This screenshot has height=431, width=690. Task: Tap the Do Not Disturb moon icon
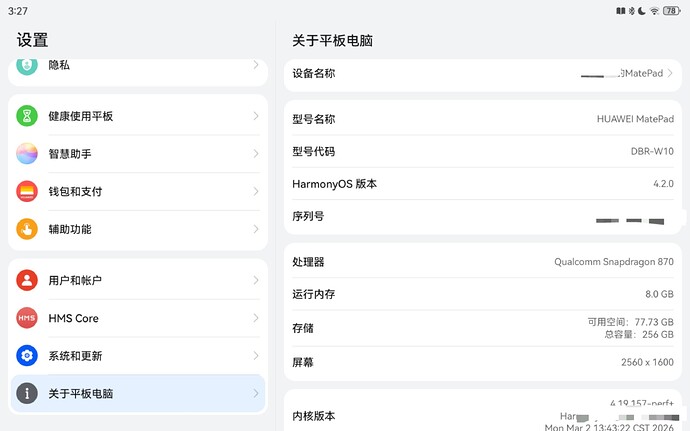click(642, 11)
